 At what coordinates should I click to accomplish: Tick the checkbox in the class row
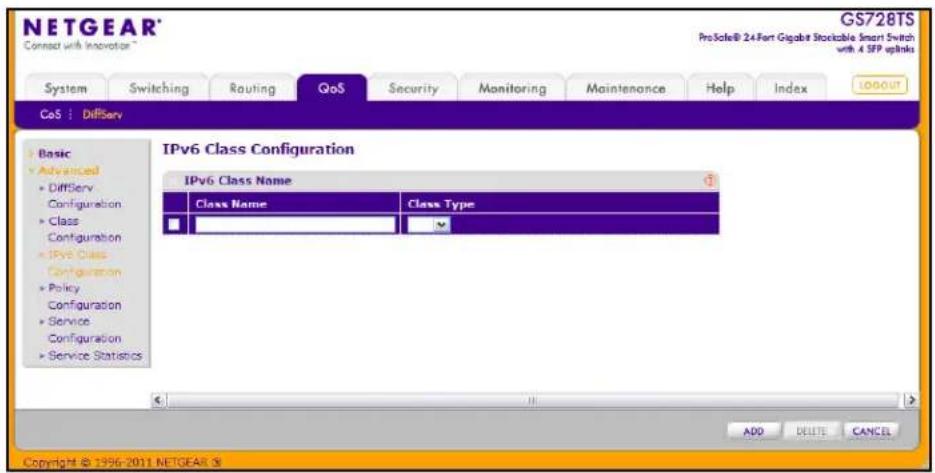click(174, 225)
